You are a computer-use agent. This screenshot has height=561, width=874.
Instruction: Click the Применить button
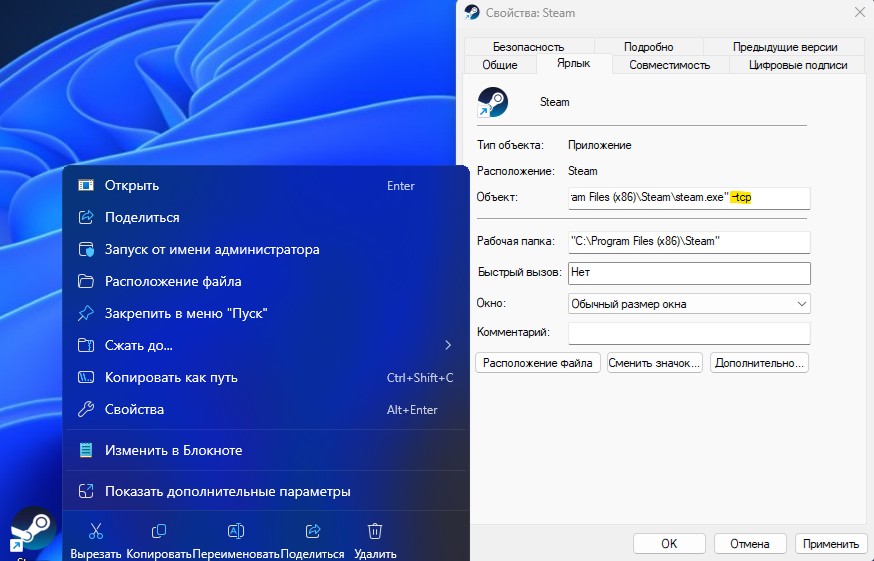(831, 544)
